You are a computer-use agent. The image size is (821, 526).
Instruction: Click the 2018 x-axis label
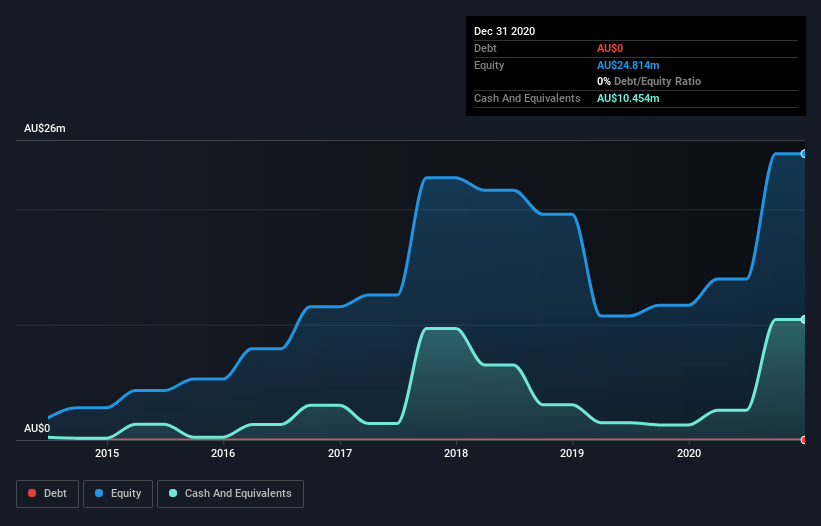pyautogui.click(x=456, y=453)
